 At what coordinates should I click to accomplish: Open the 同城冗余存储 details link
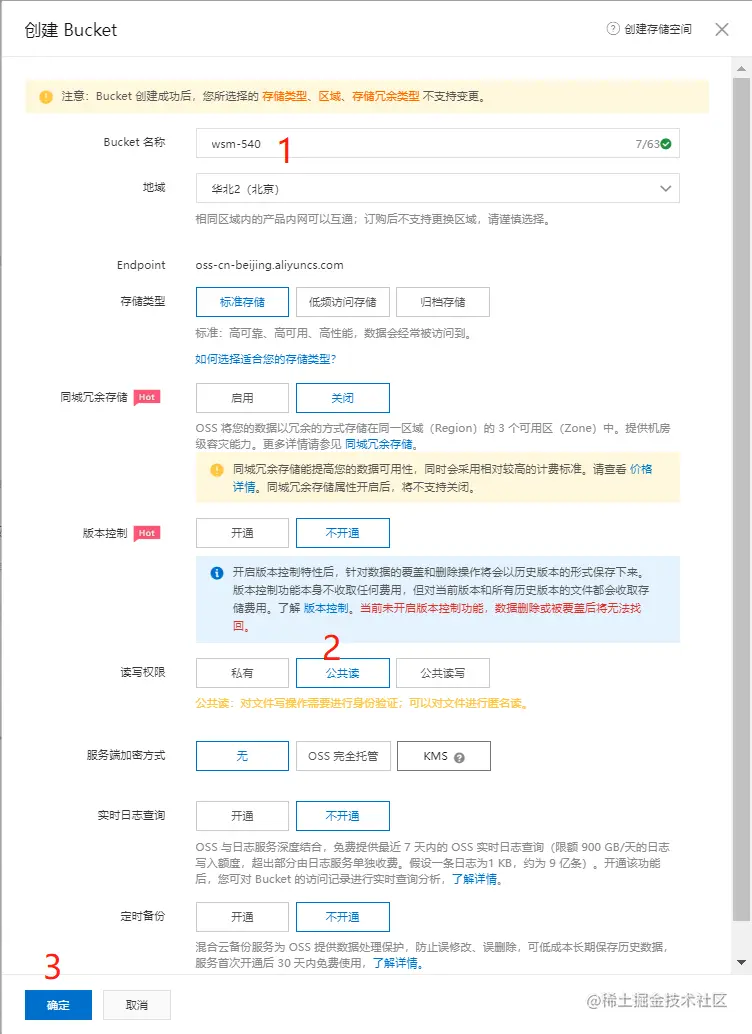tap(379, 444)
